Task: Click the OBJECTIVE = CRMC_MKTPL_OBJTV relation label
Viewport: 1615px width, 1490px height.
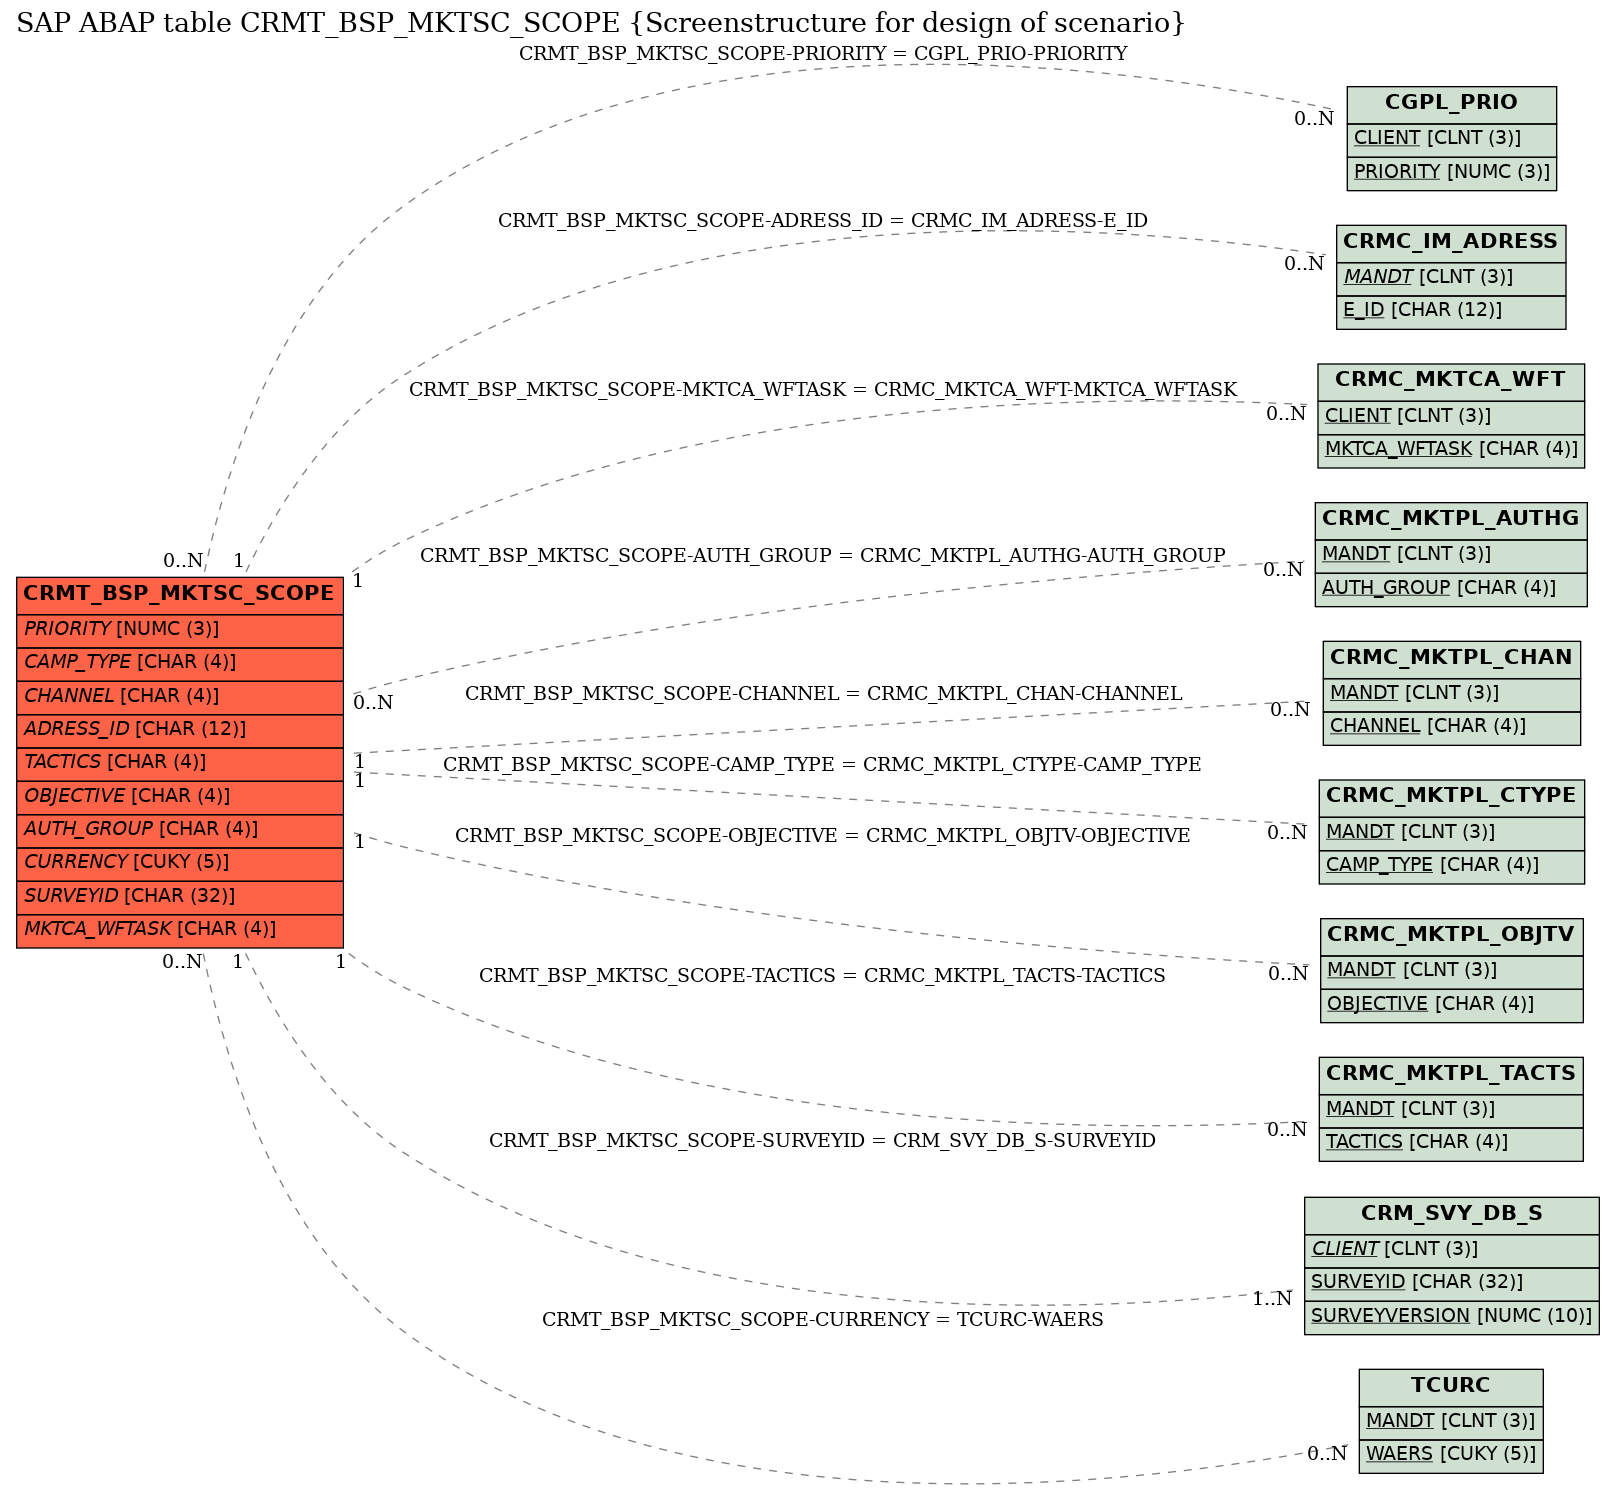Action: pos(823,836)
